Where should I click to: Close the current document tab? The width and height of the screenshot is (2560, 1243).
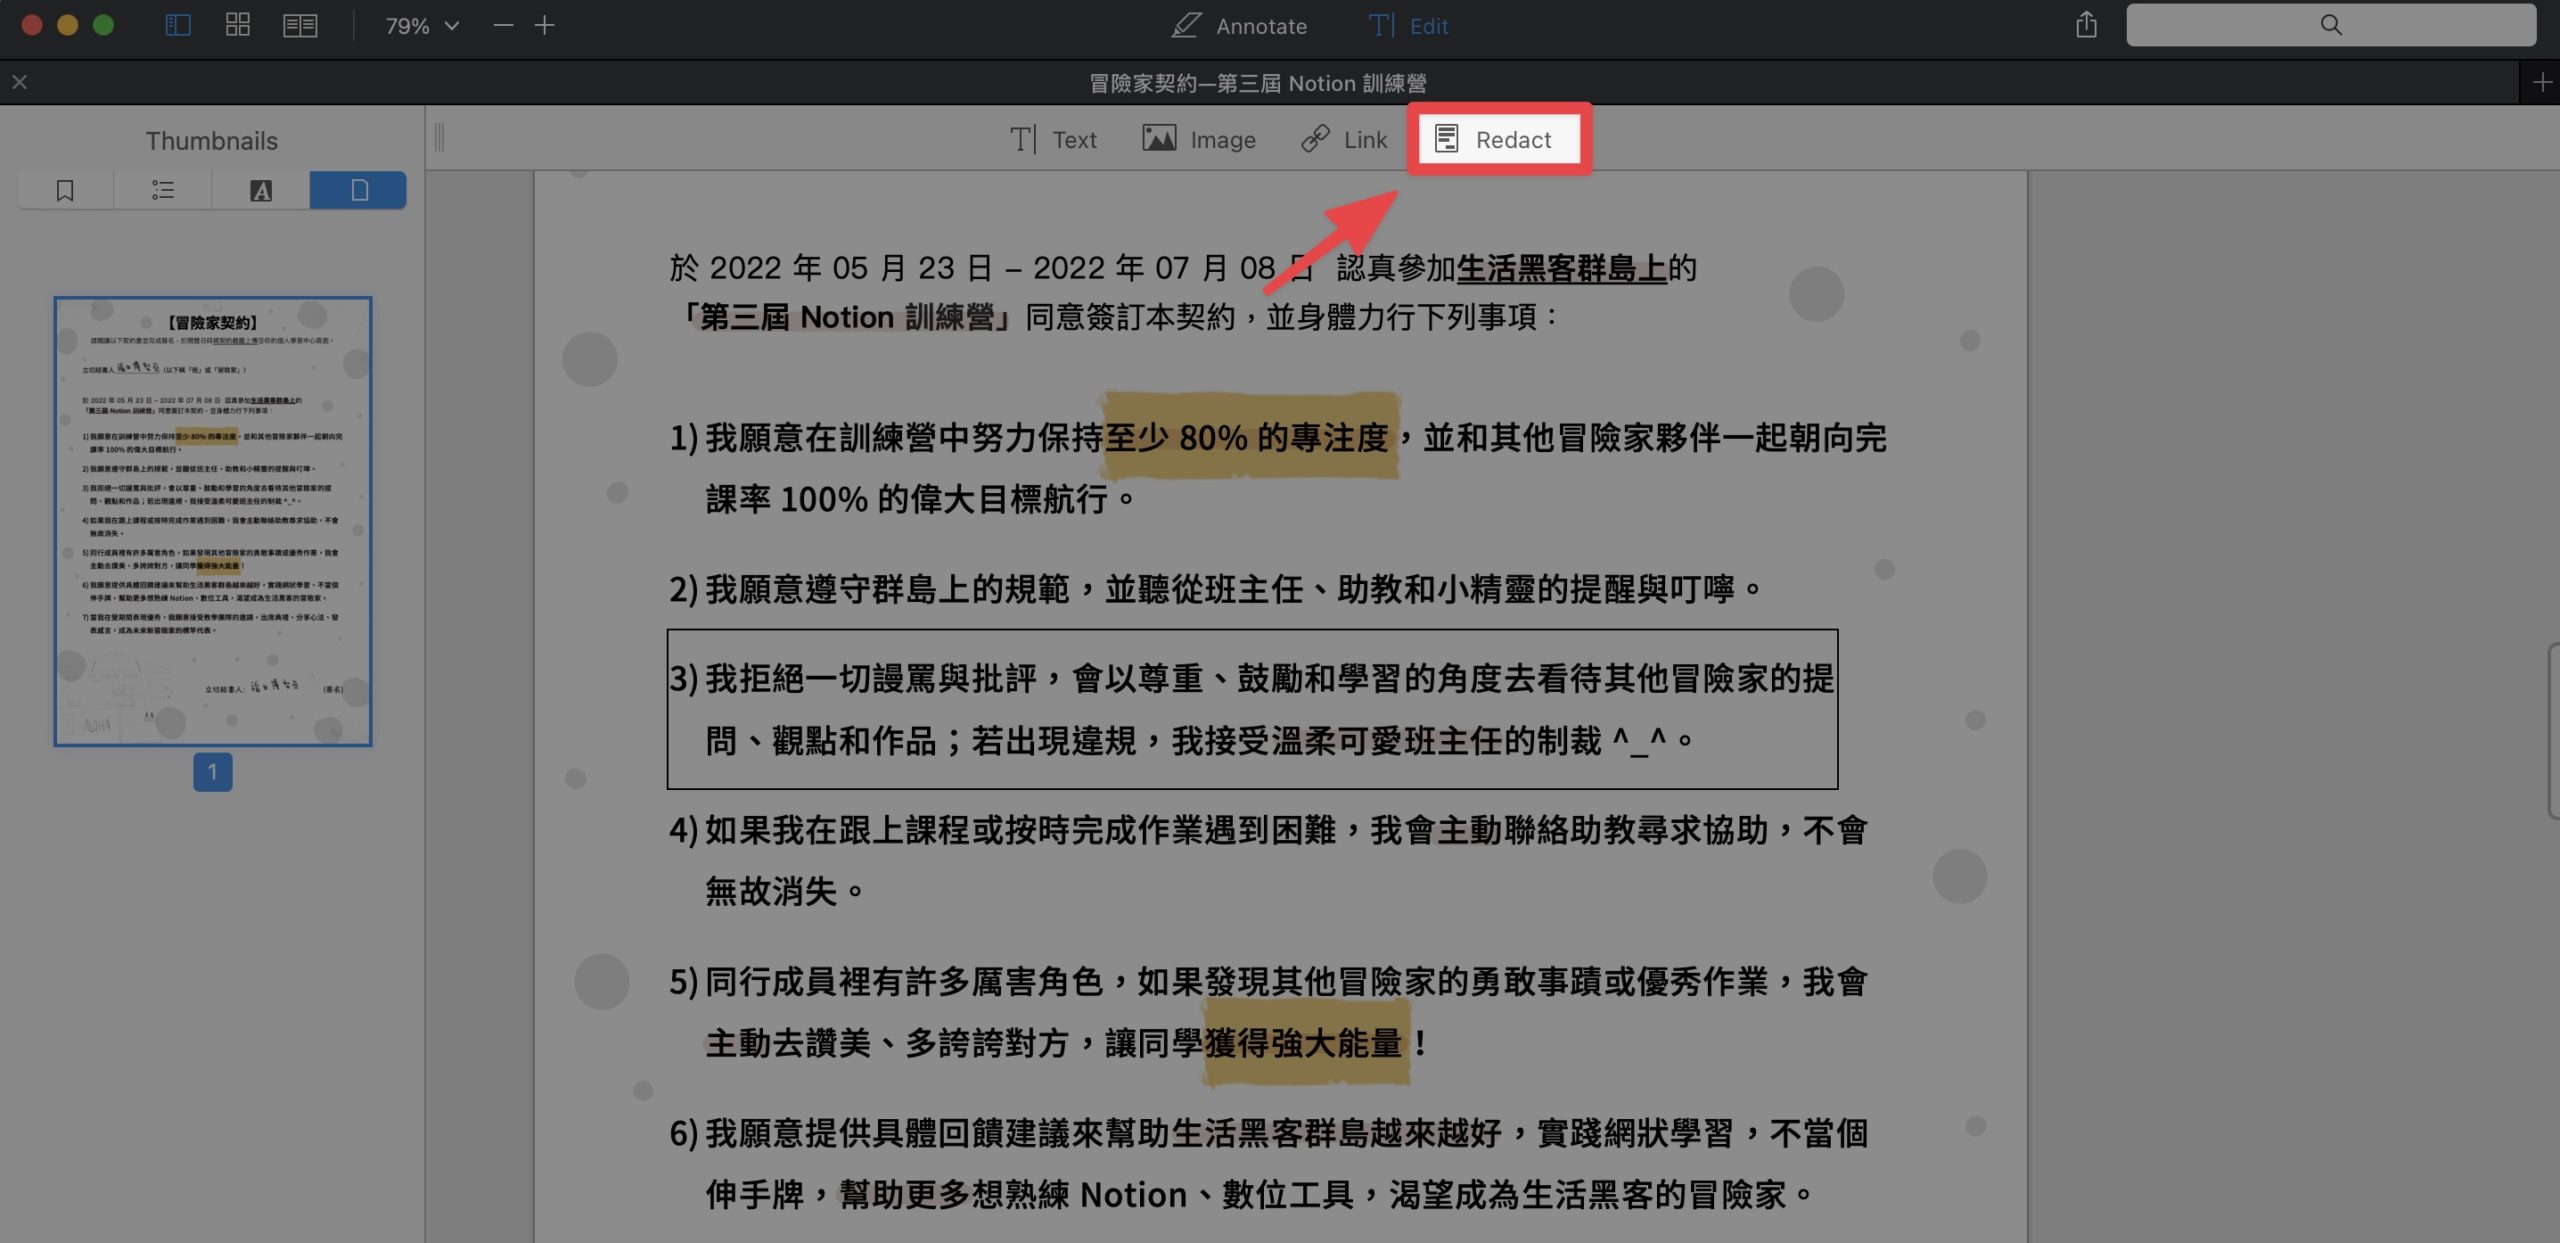20,82
